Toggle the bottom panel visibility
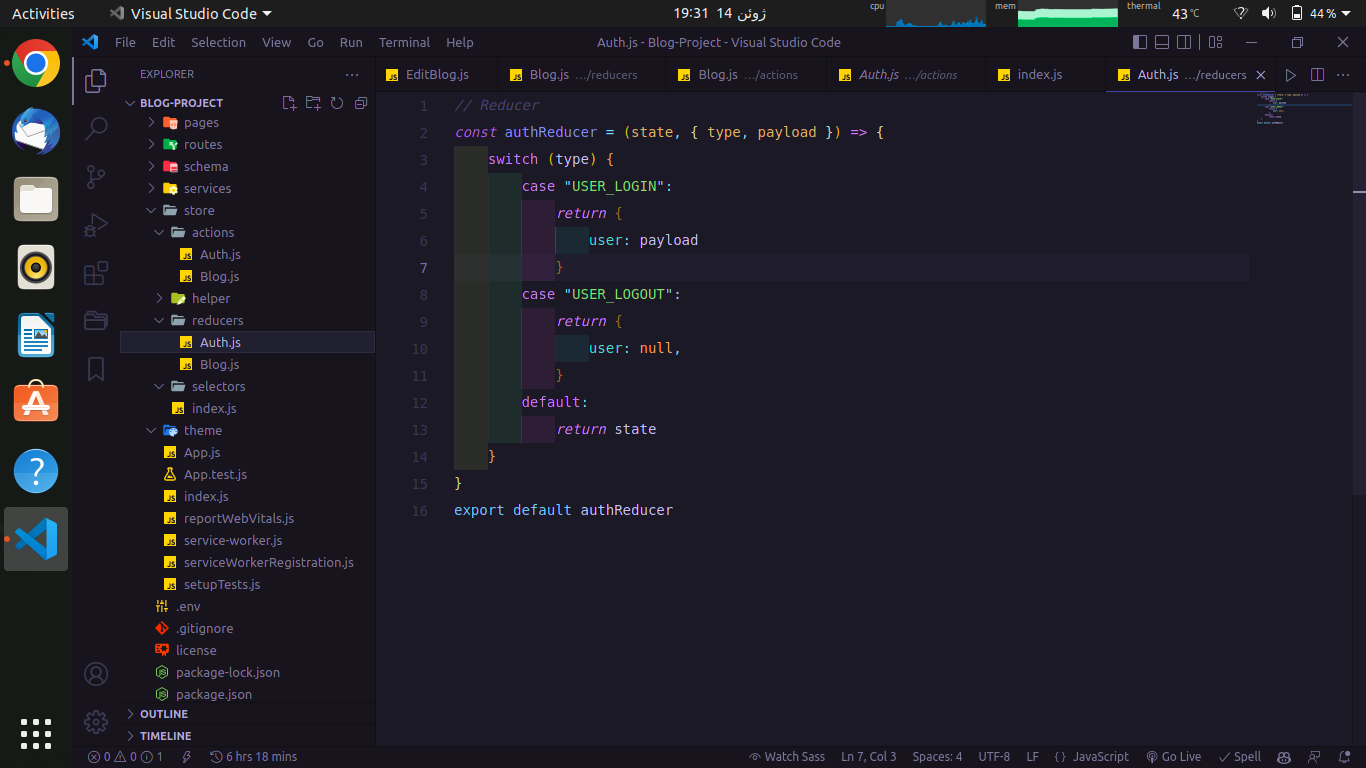 [x=1161, y=42]
